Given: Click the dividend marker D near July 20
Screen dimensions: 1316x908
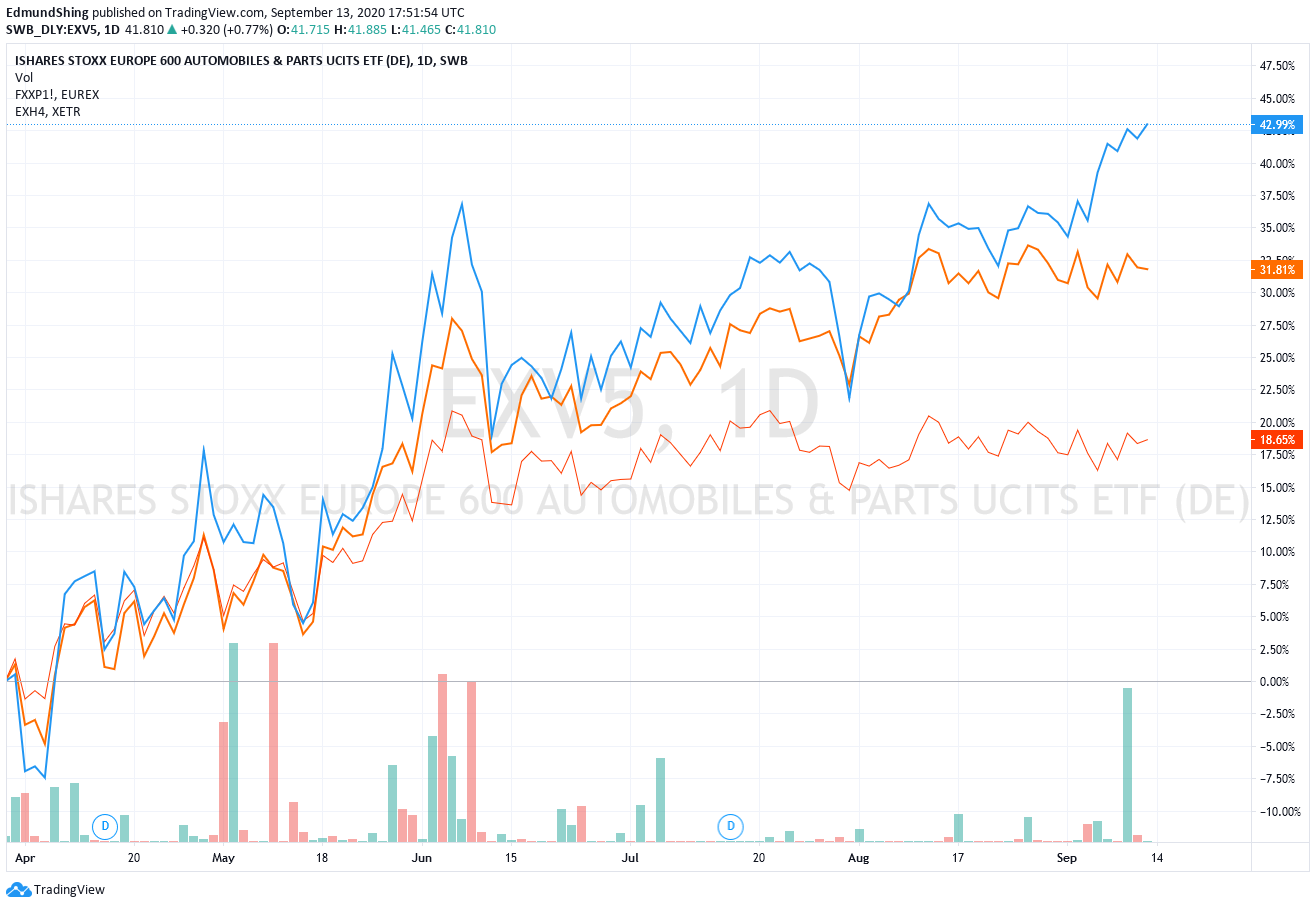Looking at the screenshot, I should 731,826.
